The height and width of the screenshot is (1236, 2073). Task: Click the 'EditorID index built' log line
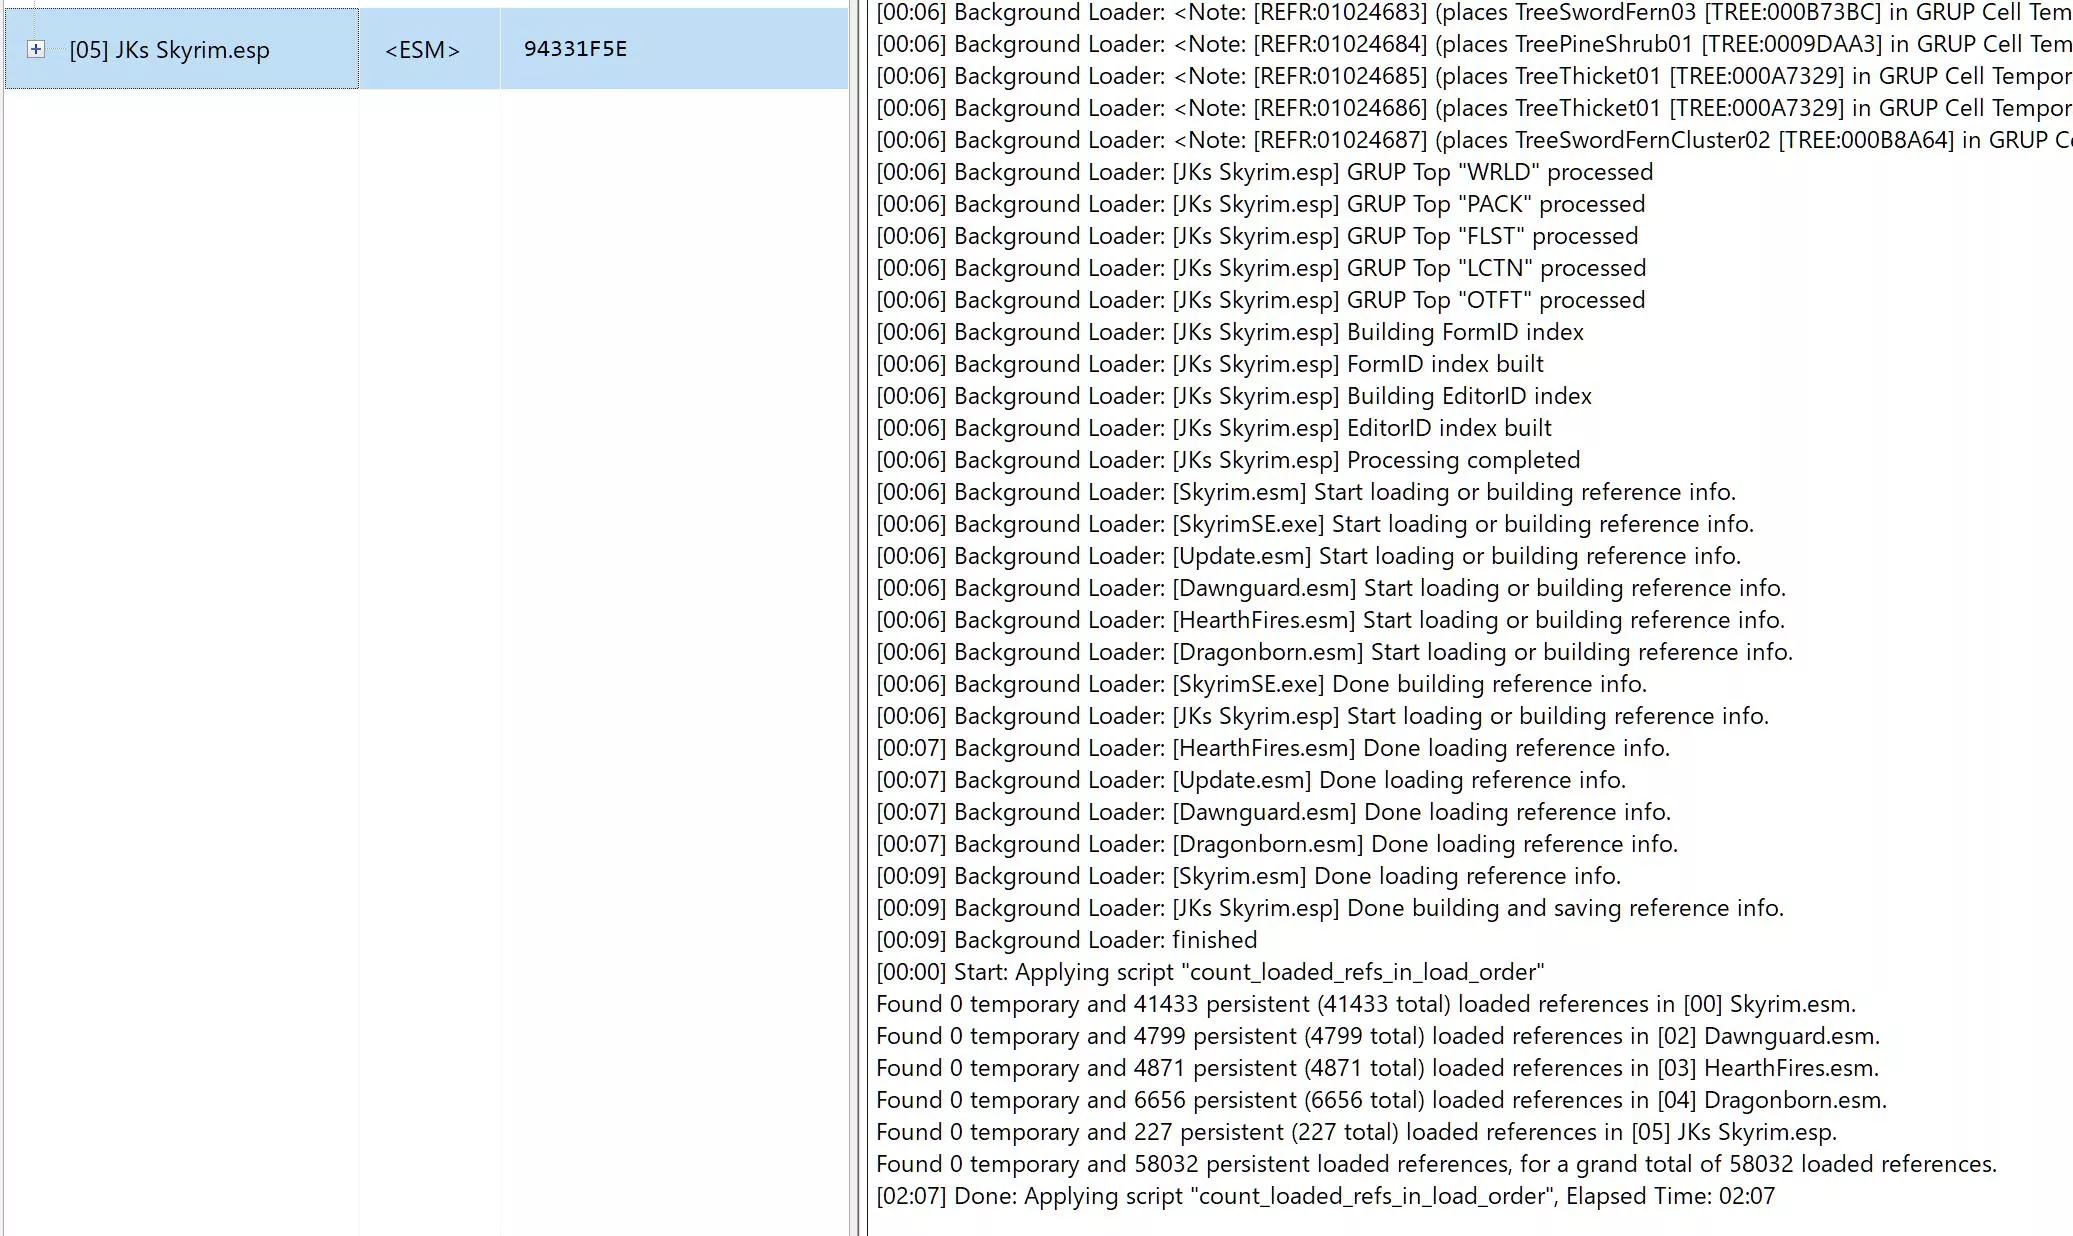(1214, 428)
